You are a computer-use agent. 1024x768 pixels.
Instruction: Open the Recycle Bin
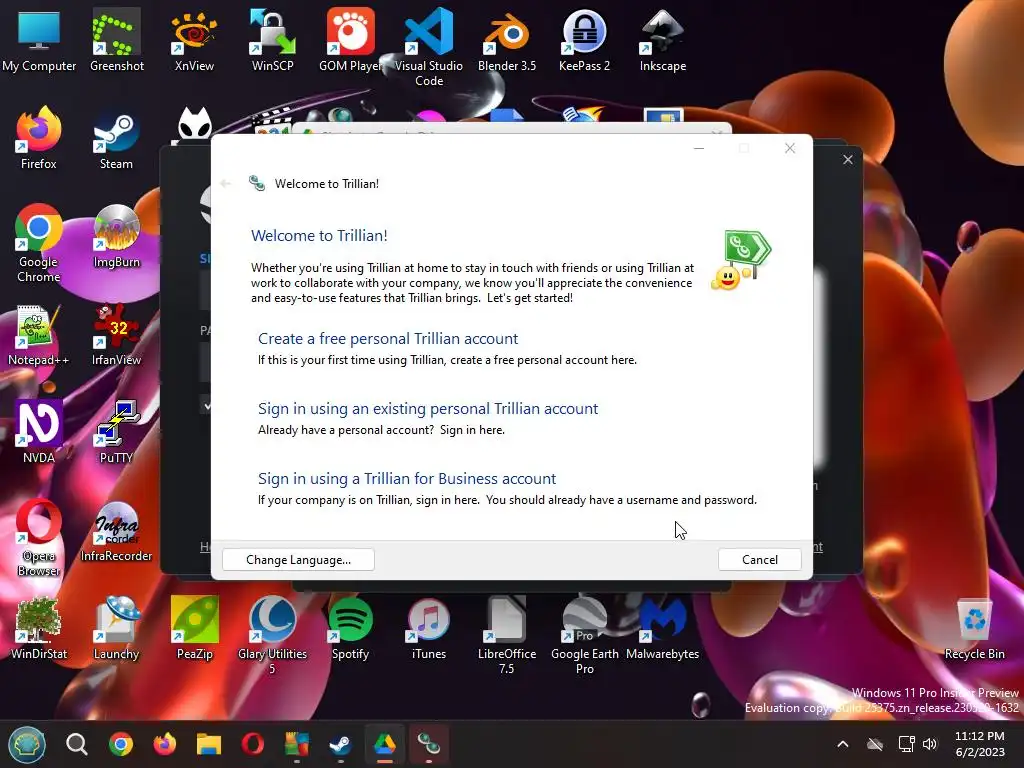pos(974,628)
